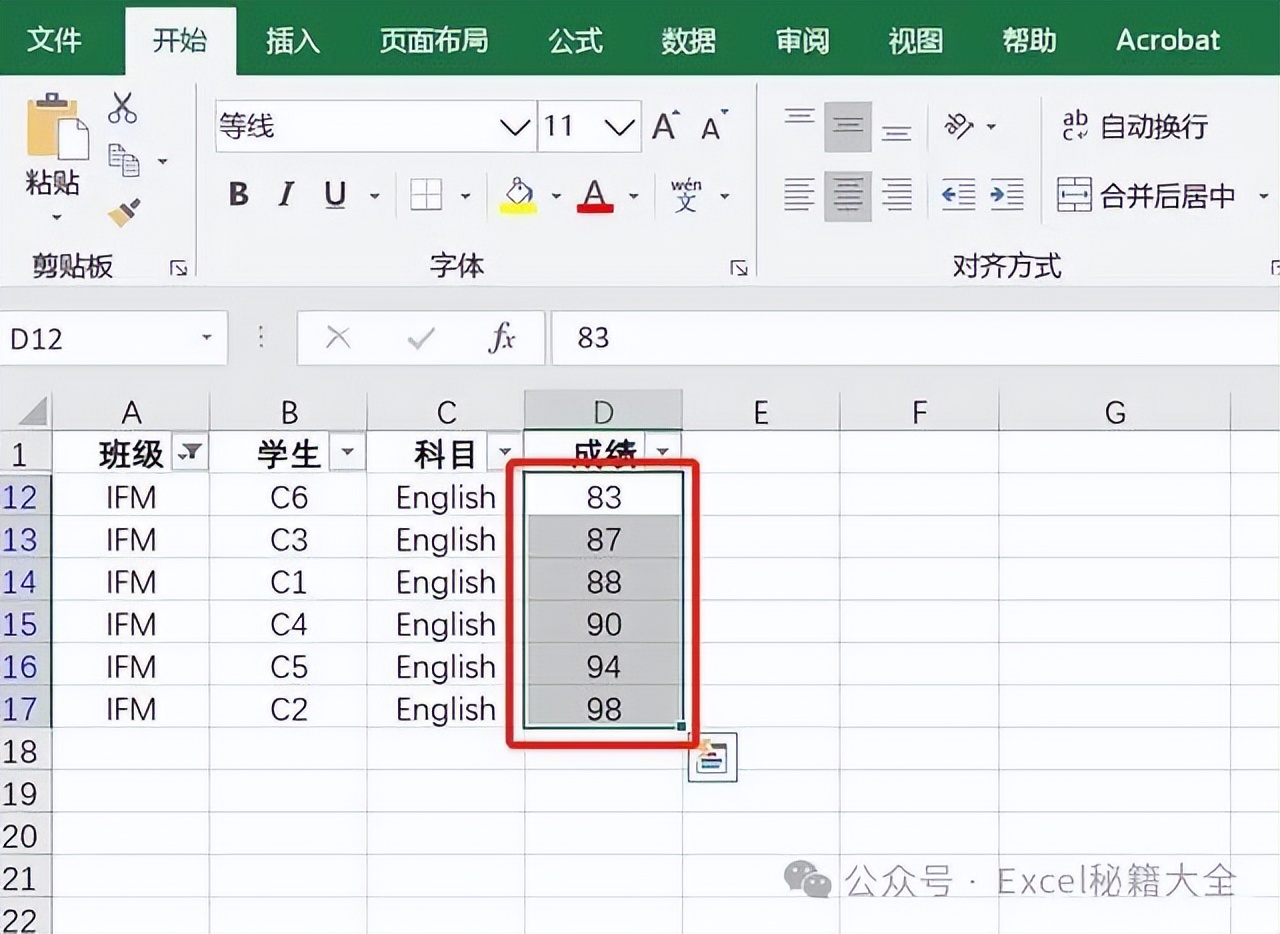The width and height of the screenshot is (1280, 934).
Task: Align text right
Action: coord(897,195)
